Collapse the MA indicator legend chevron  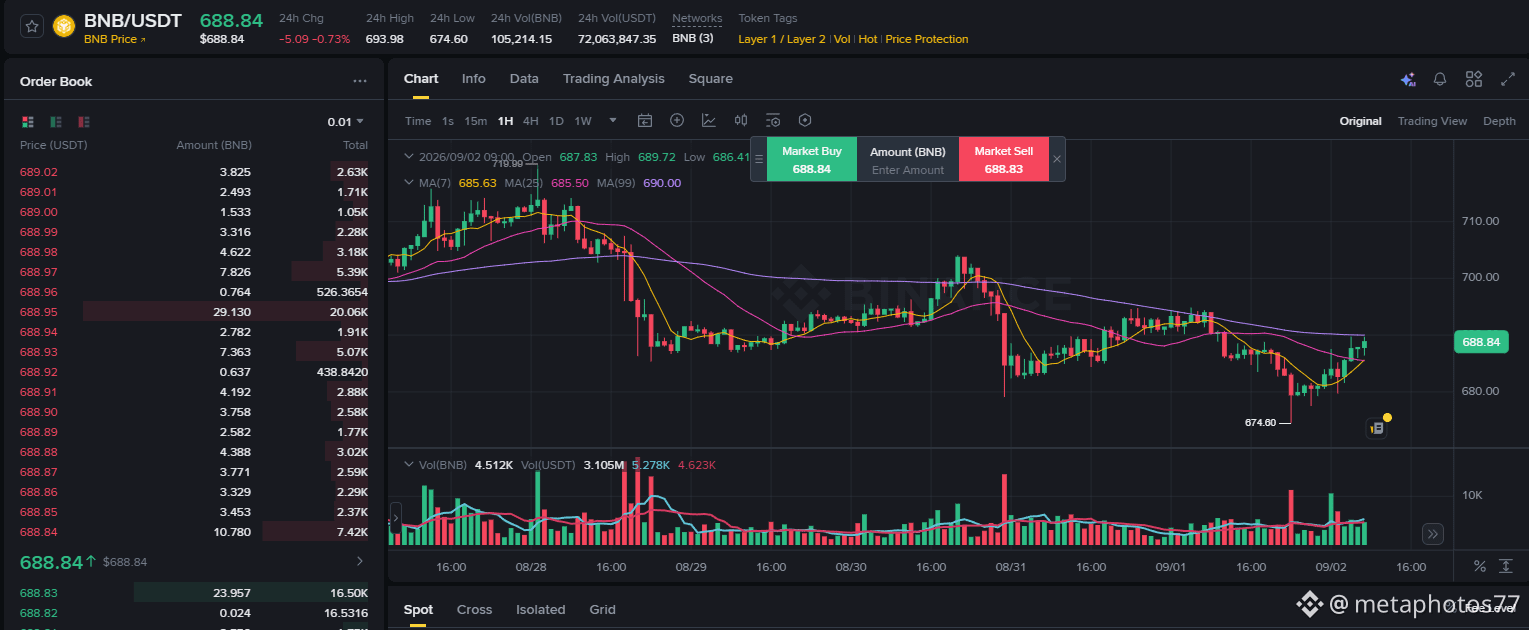[408, 183]
